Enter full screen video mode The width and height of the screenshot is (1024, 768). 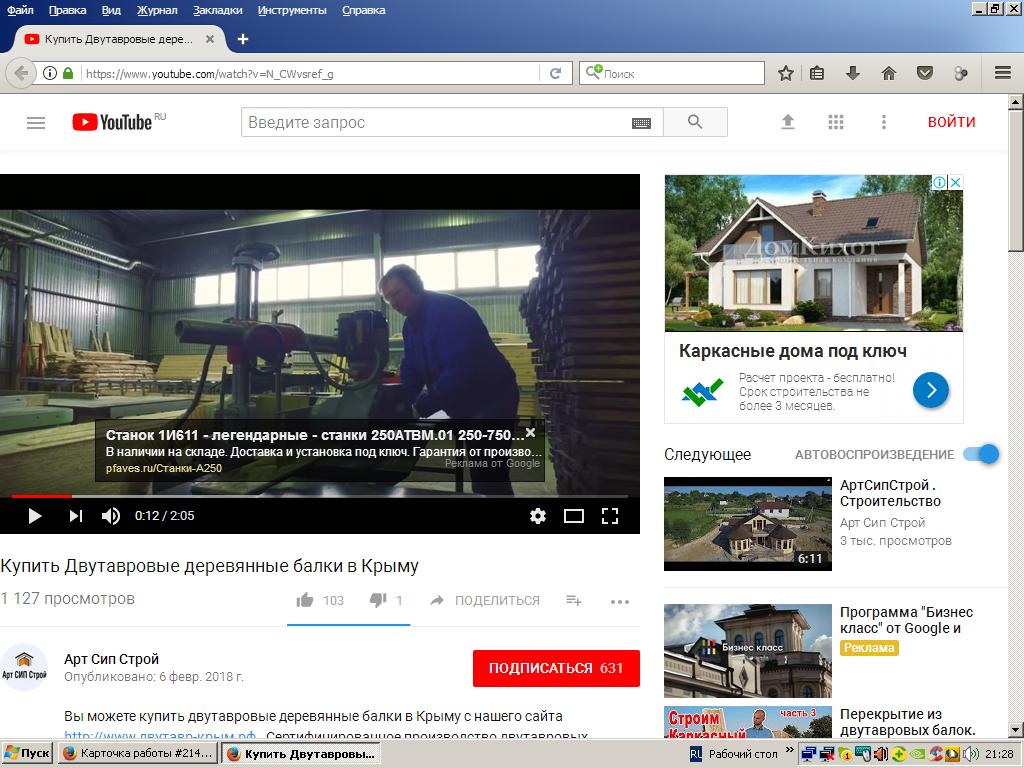tap(610, 516)
